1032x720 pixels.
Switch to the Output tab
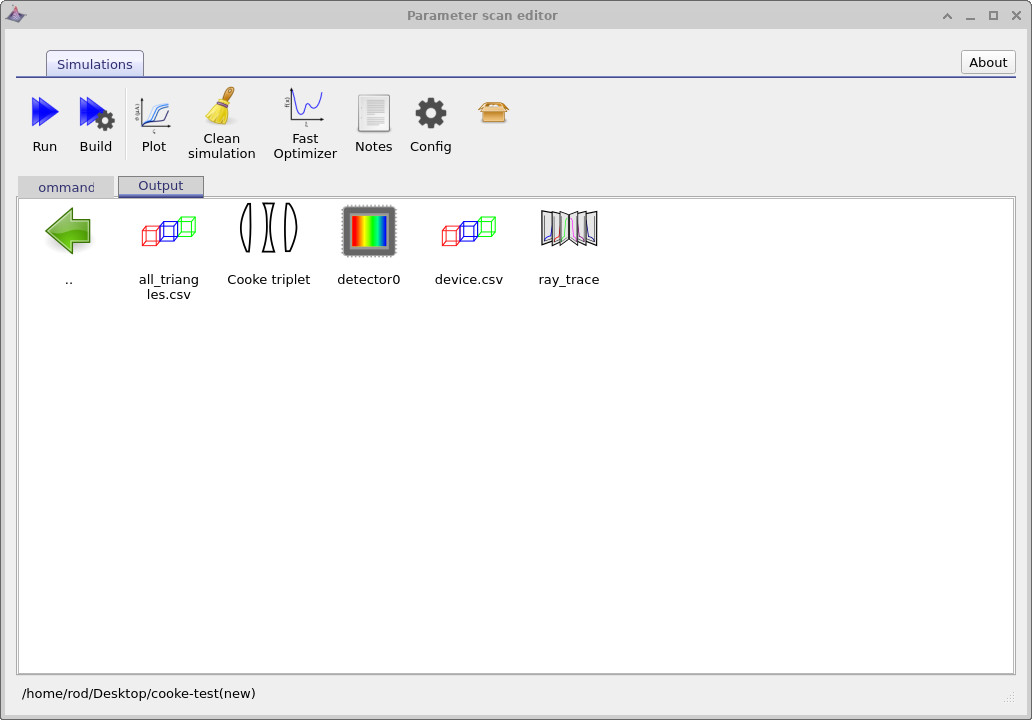coord(160,186)
